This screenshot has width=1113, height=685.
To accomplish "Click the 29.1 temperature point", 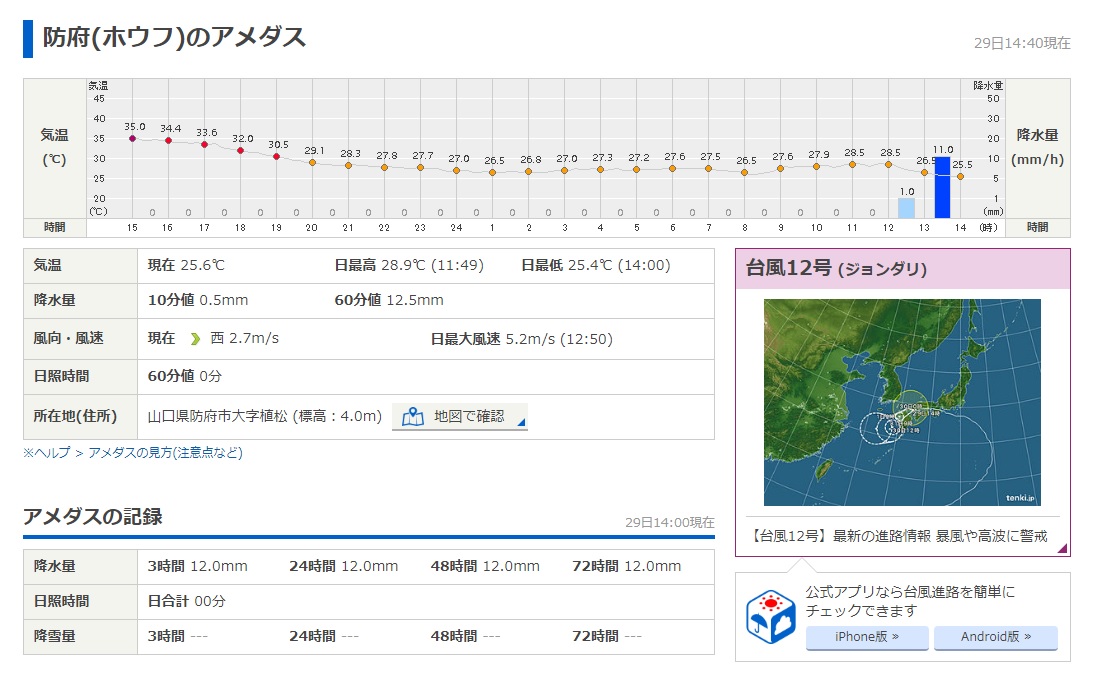I will tap(312, 163).
